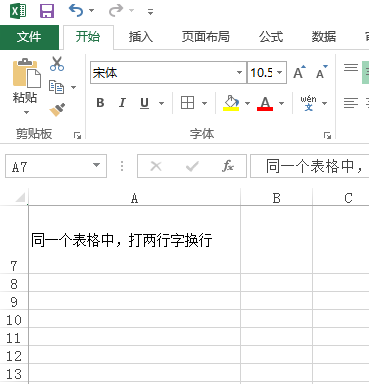Align text left

[x=351, y=103]
